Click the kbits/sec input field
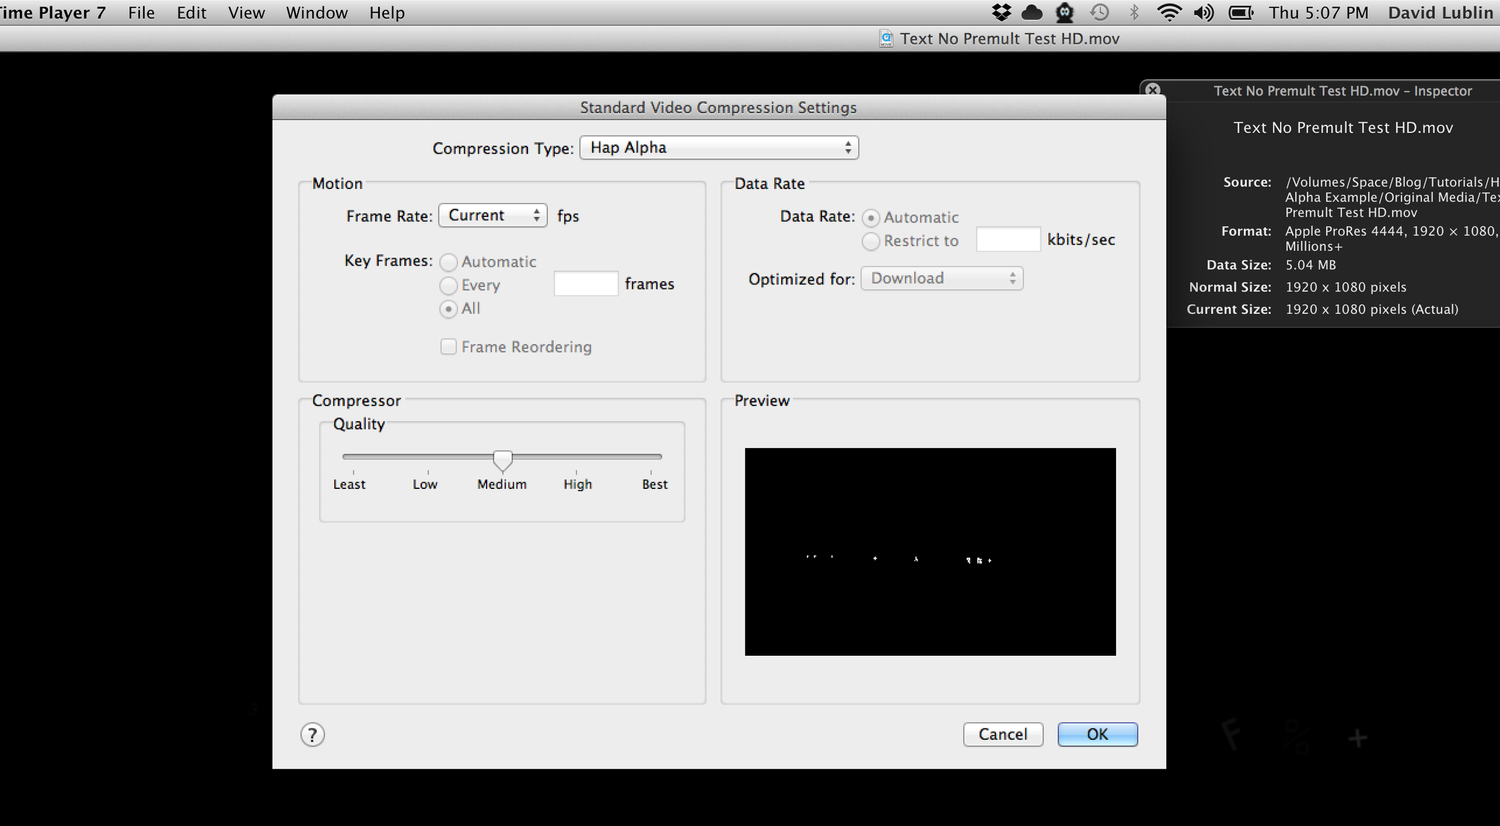Screen dimensions: 1500x826 [1007, 239]
